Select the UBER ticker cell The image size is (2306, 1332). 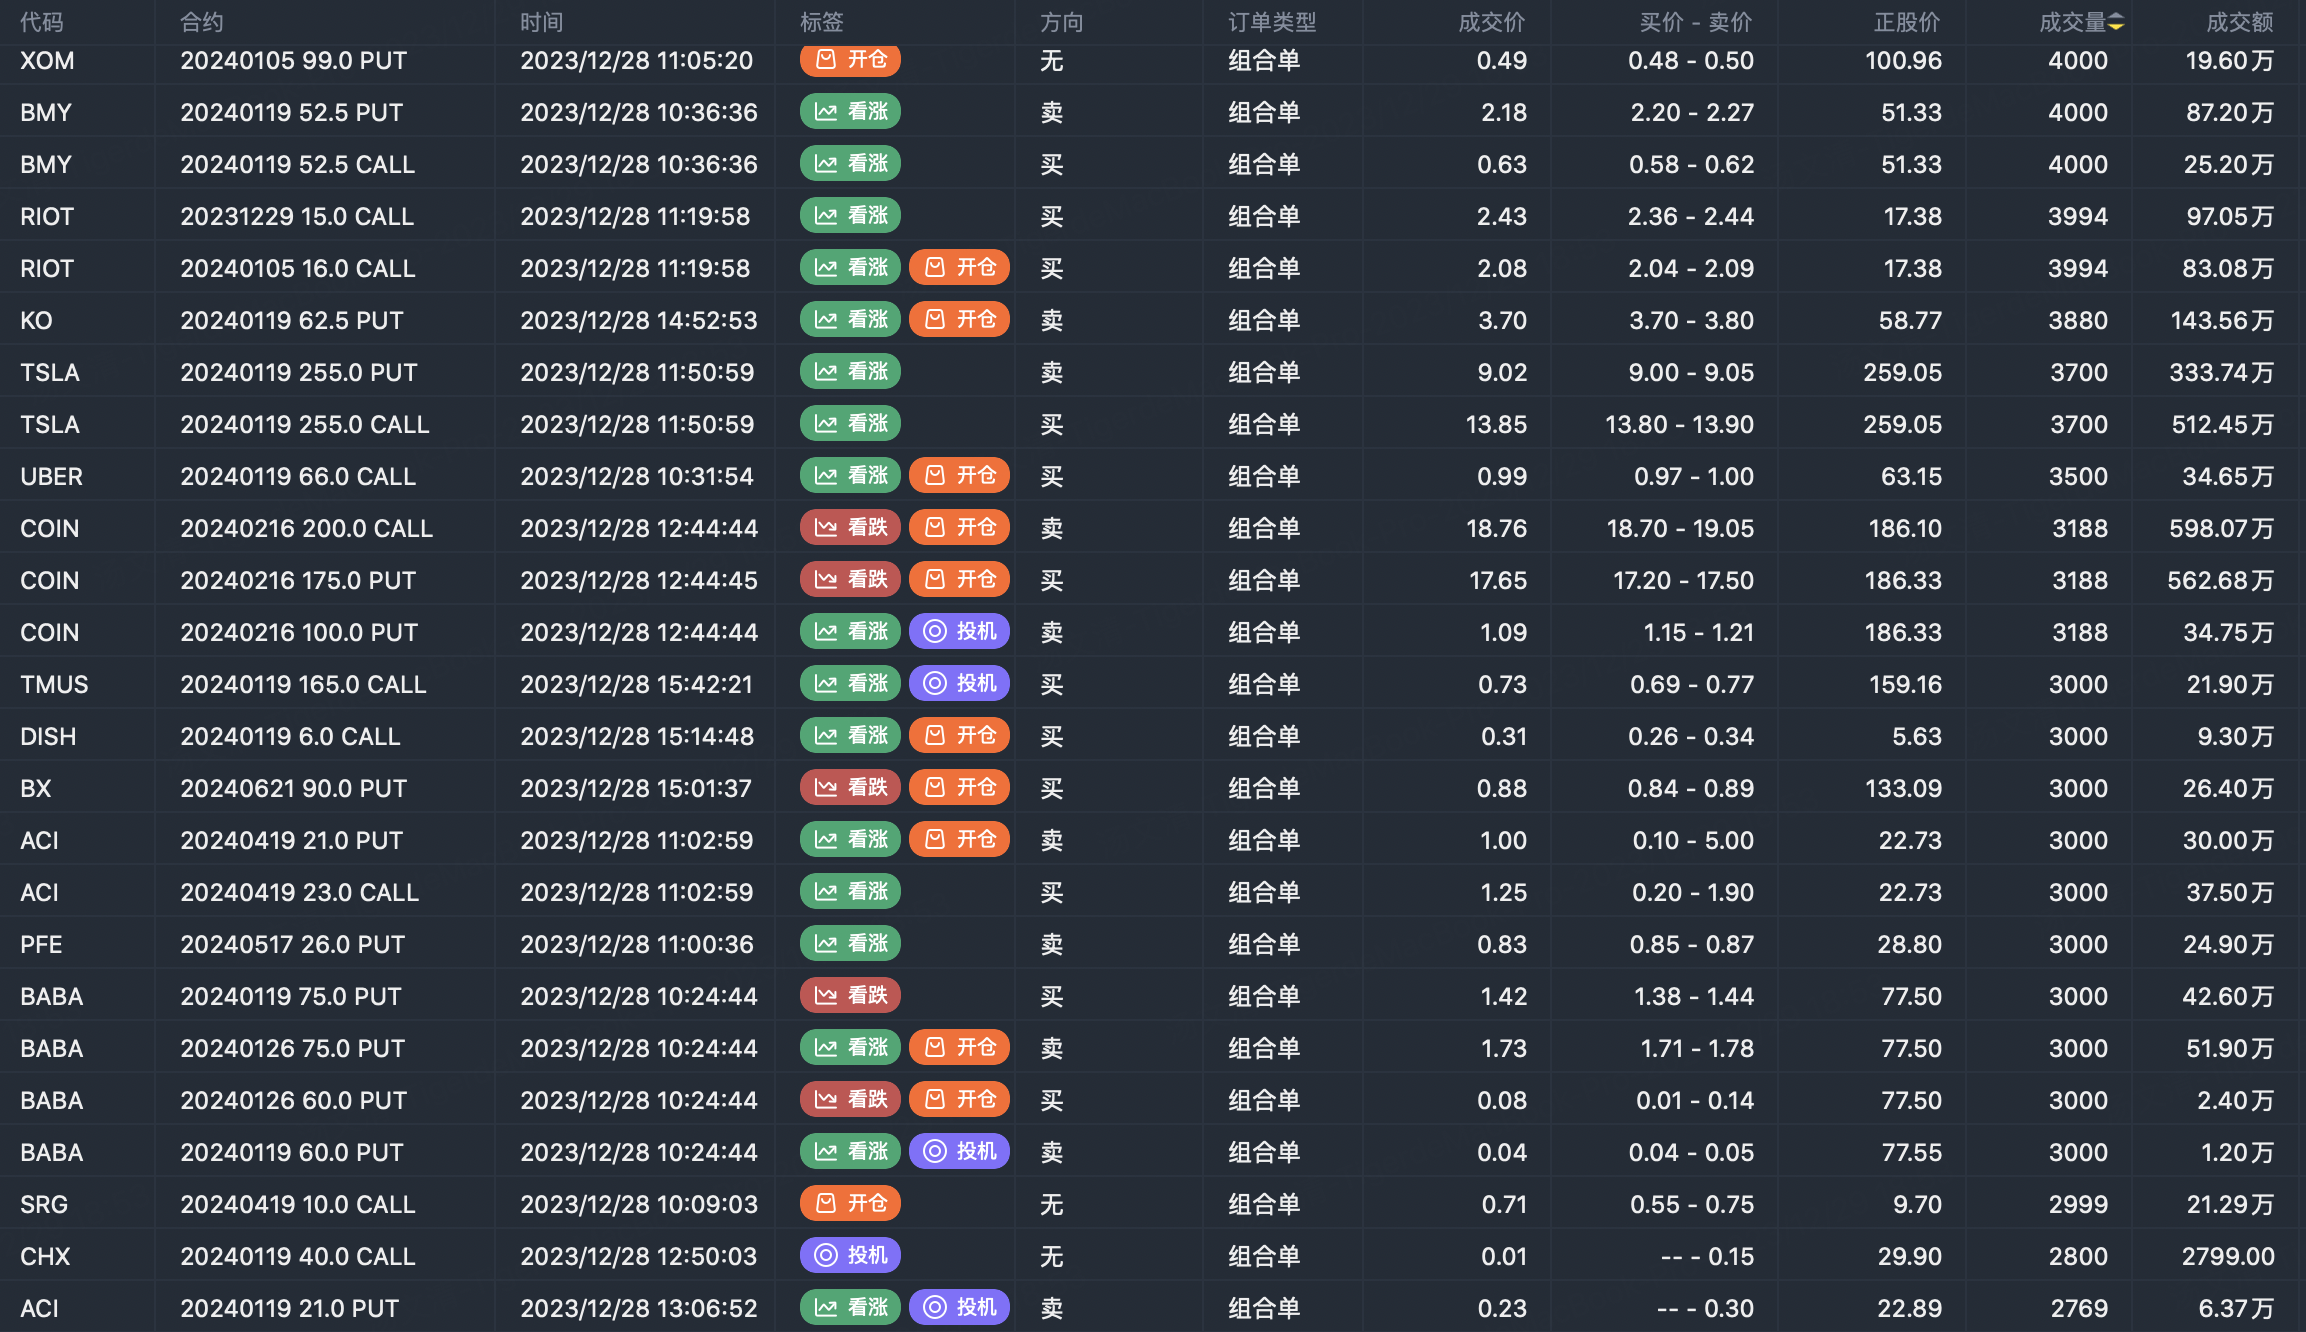(x=52, y=476)
